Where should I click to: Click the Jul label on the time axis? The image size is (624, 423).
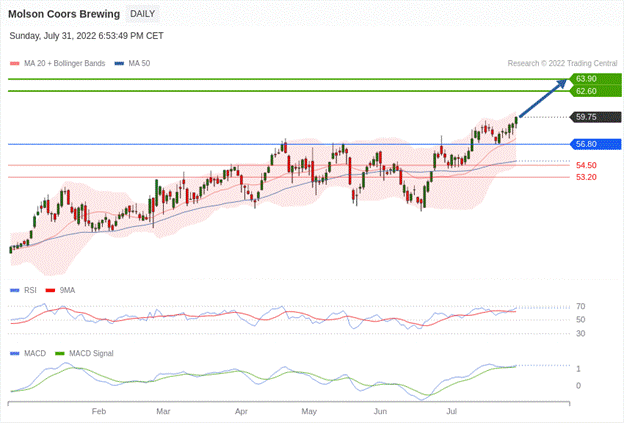(x=452, y=411)
